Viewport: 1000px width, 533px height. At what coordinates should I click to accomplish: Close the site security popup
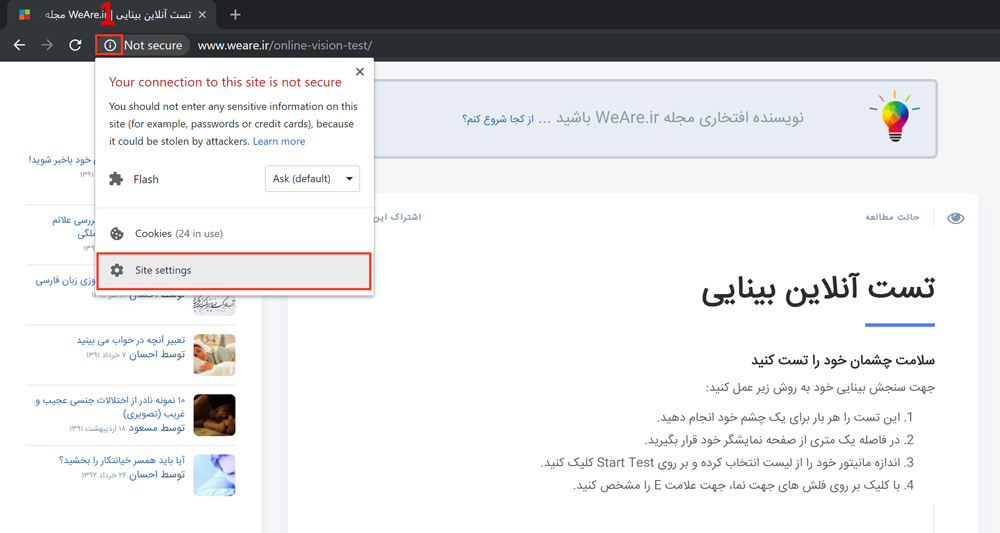click(x=360, y=71)
